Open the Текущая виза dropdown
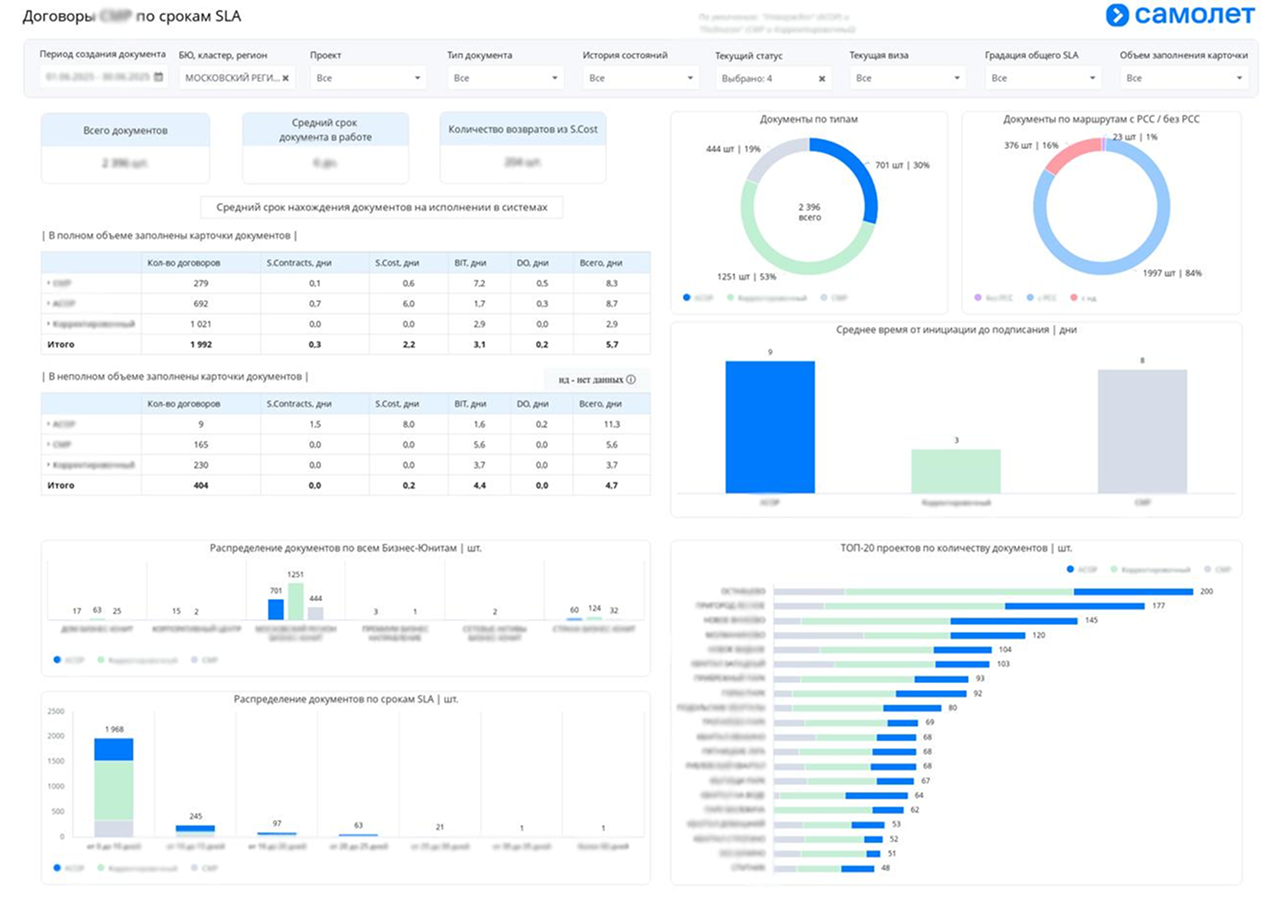Screen dimensions: 1280x900 pyautogui.click(x=908, y=77)
